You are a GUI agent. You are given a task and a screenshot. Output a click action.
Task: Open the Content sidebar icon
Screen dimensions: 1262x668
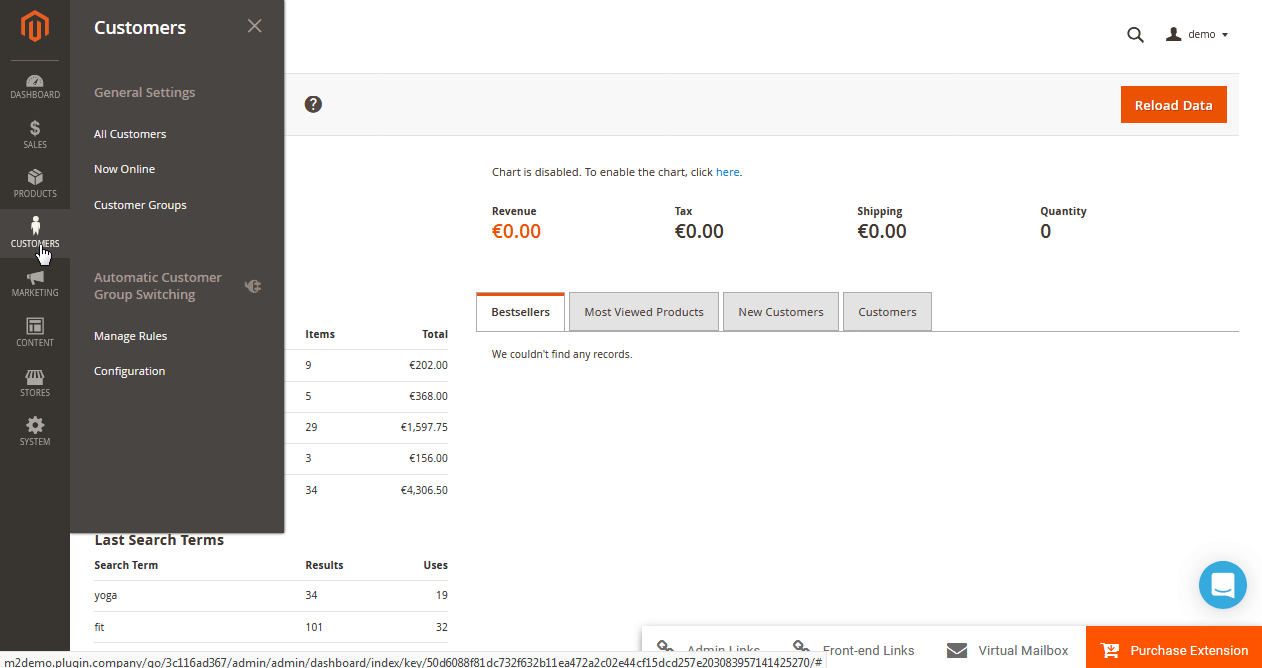click(x=35, y=330)
